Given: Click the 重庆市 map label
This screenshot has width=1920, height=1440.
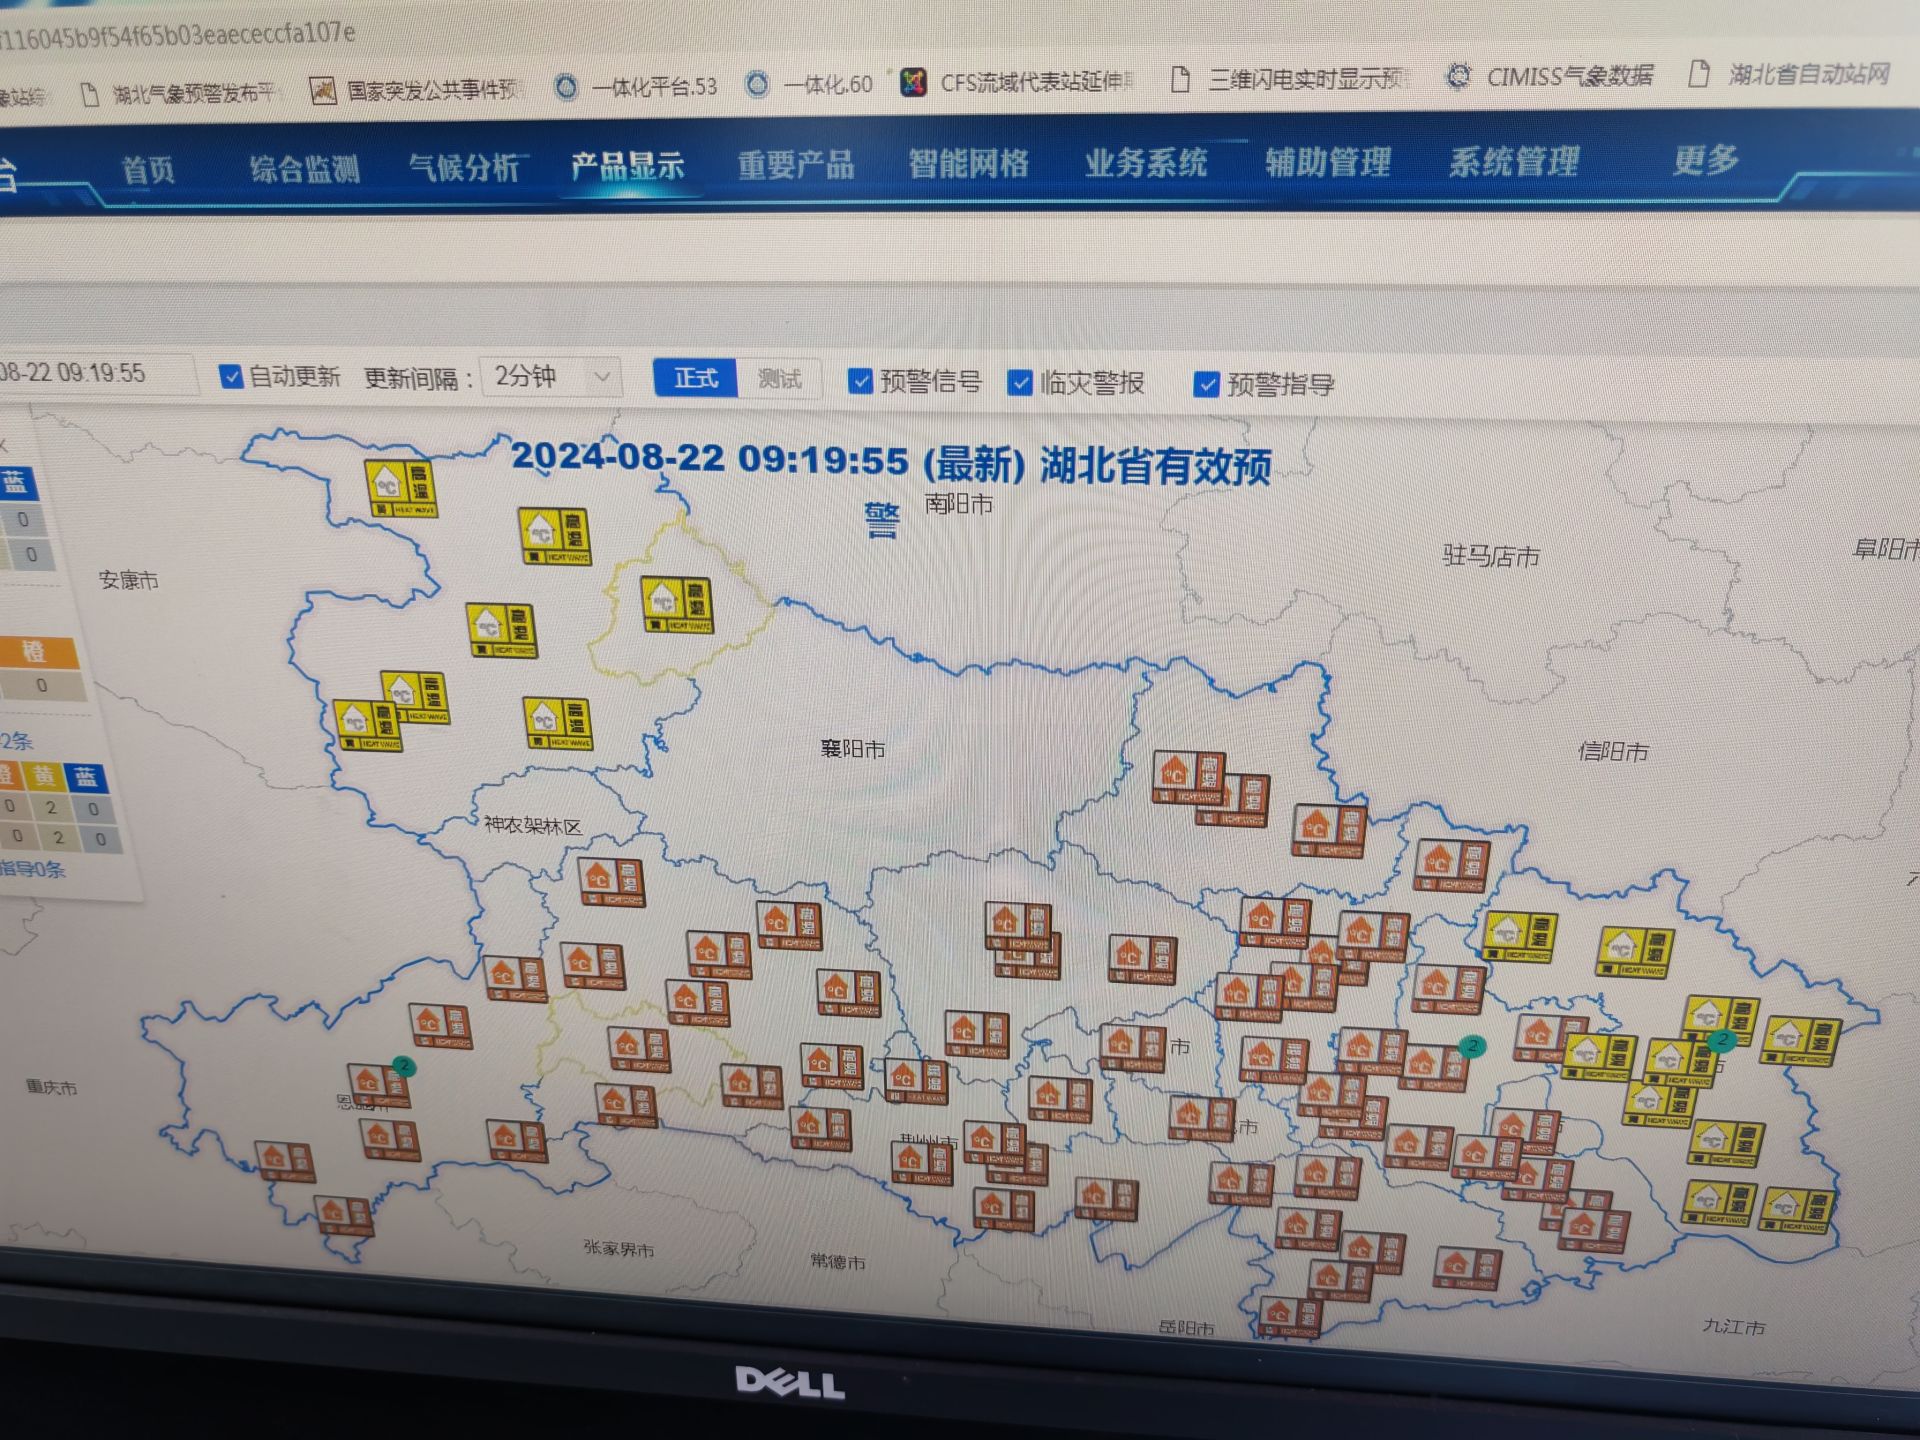Looking at the screenshot, I should 51,1087.
